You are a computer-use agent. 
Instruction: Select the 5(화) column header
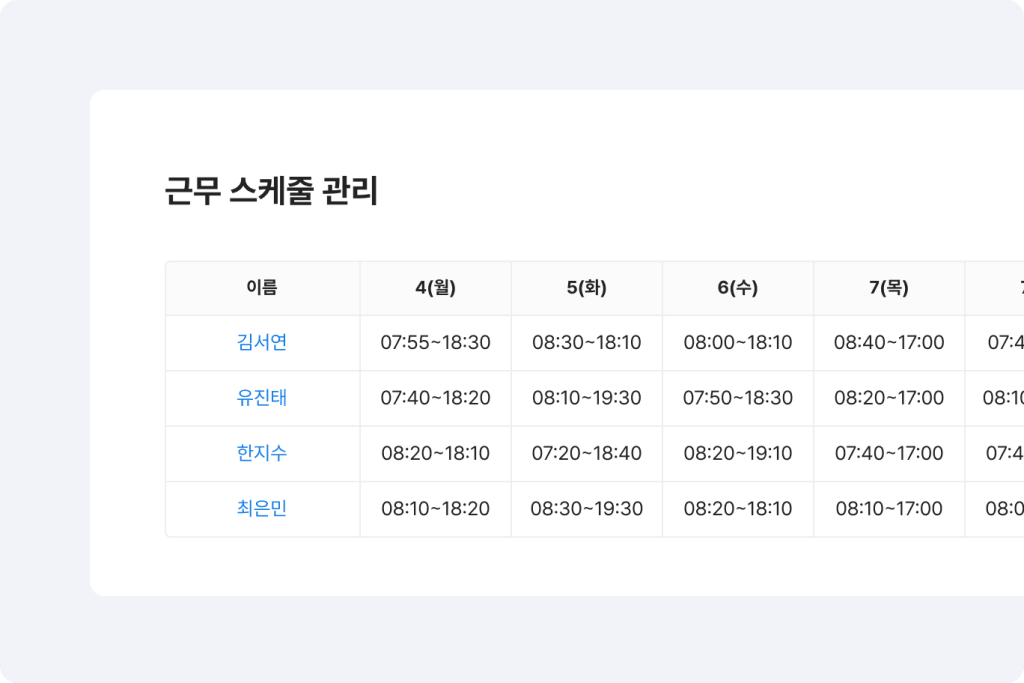[586, 288]
